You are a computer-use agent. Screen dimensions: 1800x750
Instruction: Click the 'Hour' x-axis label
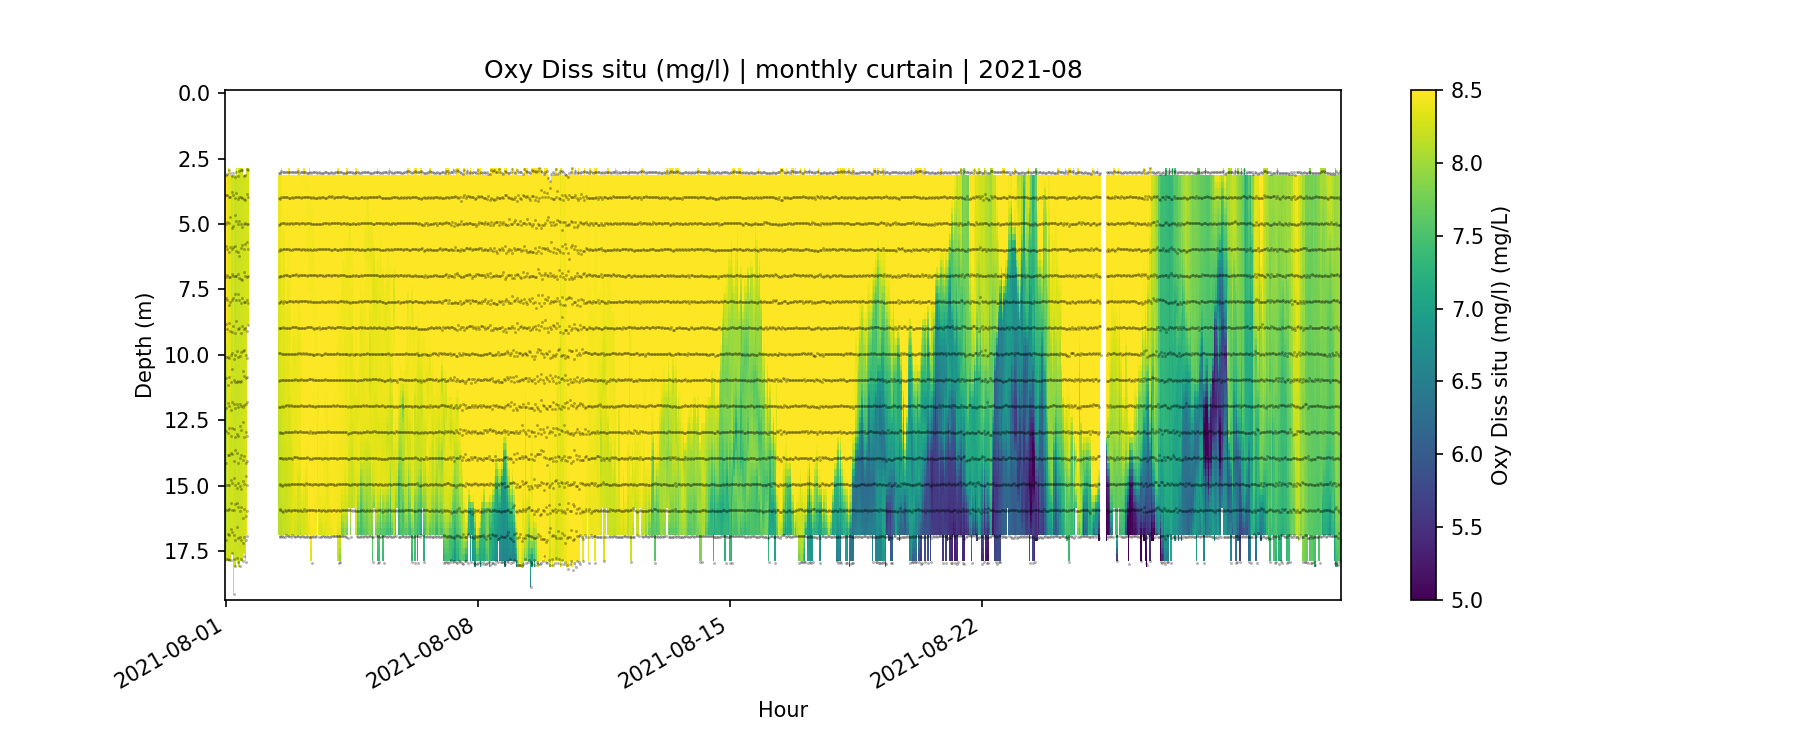tap(782, 710)
